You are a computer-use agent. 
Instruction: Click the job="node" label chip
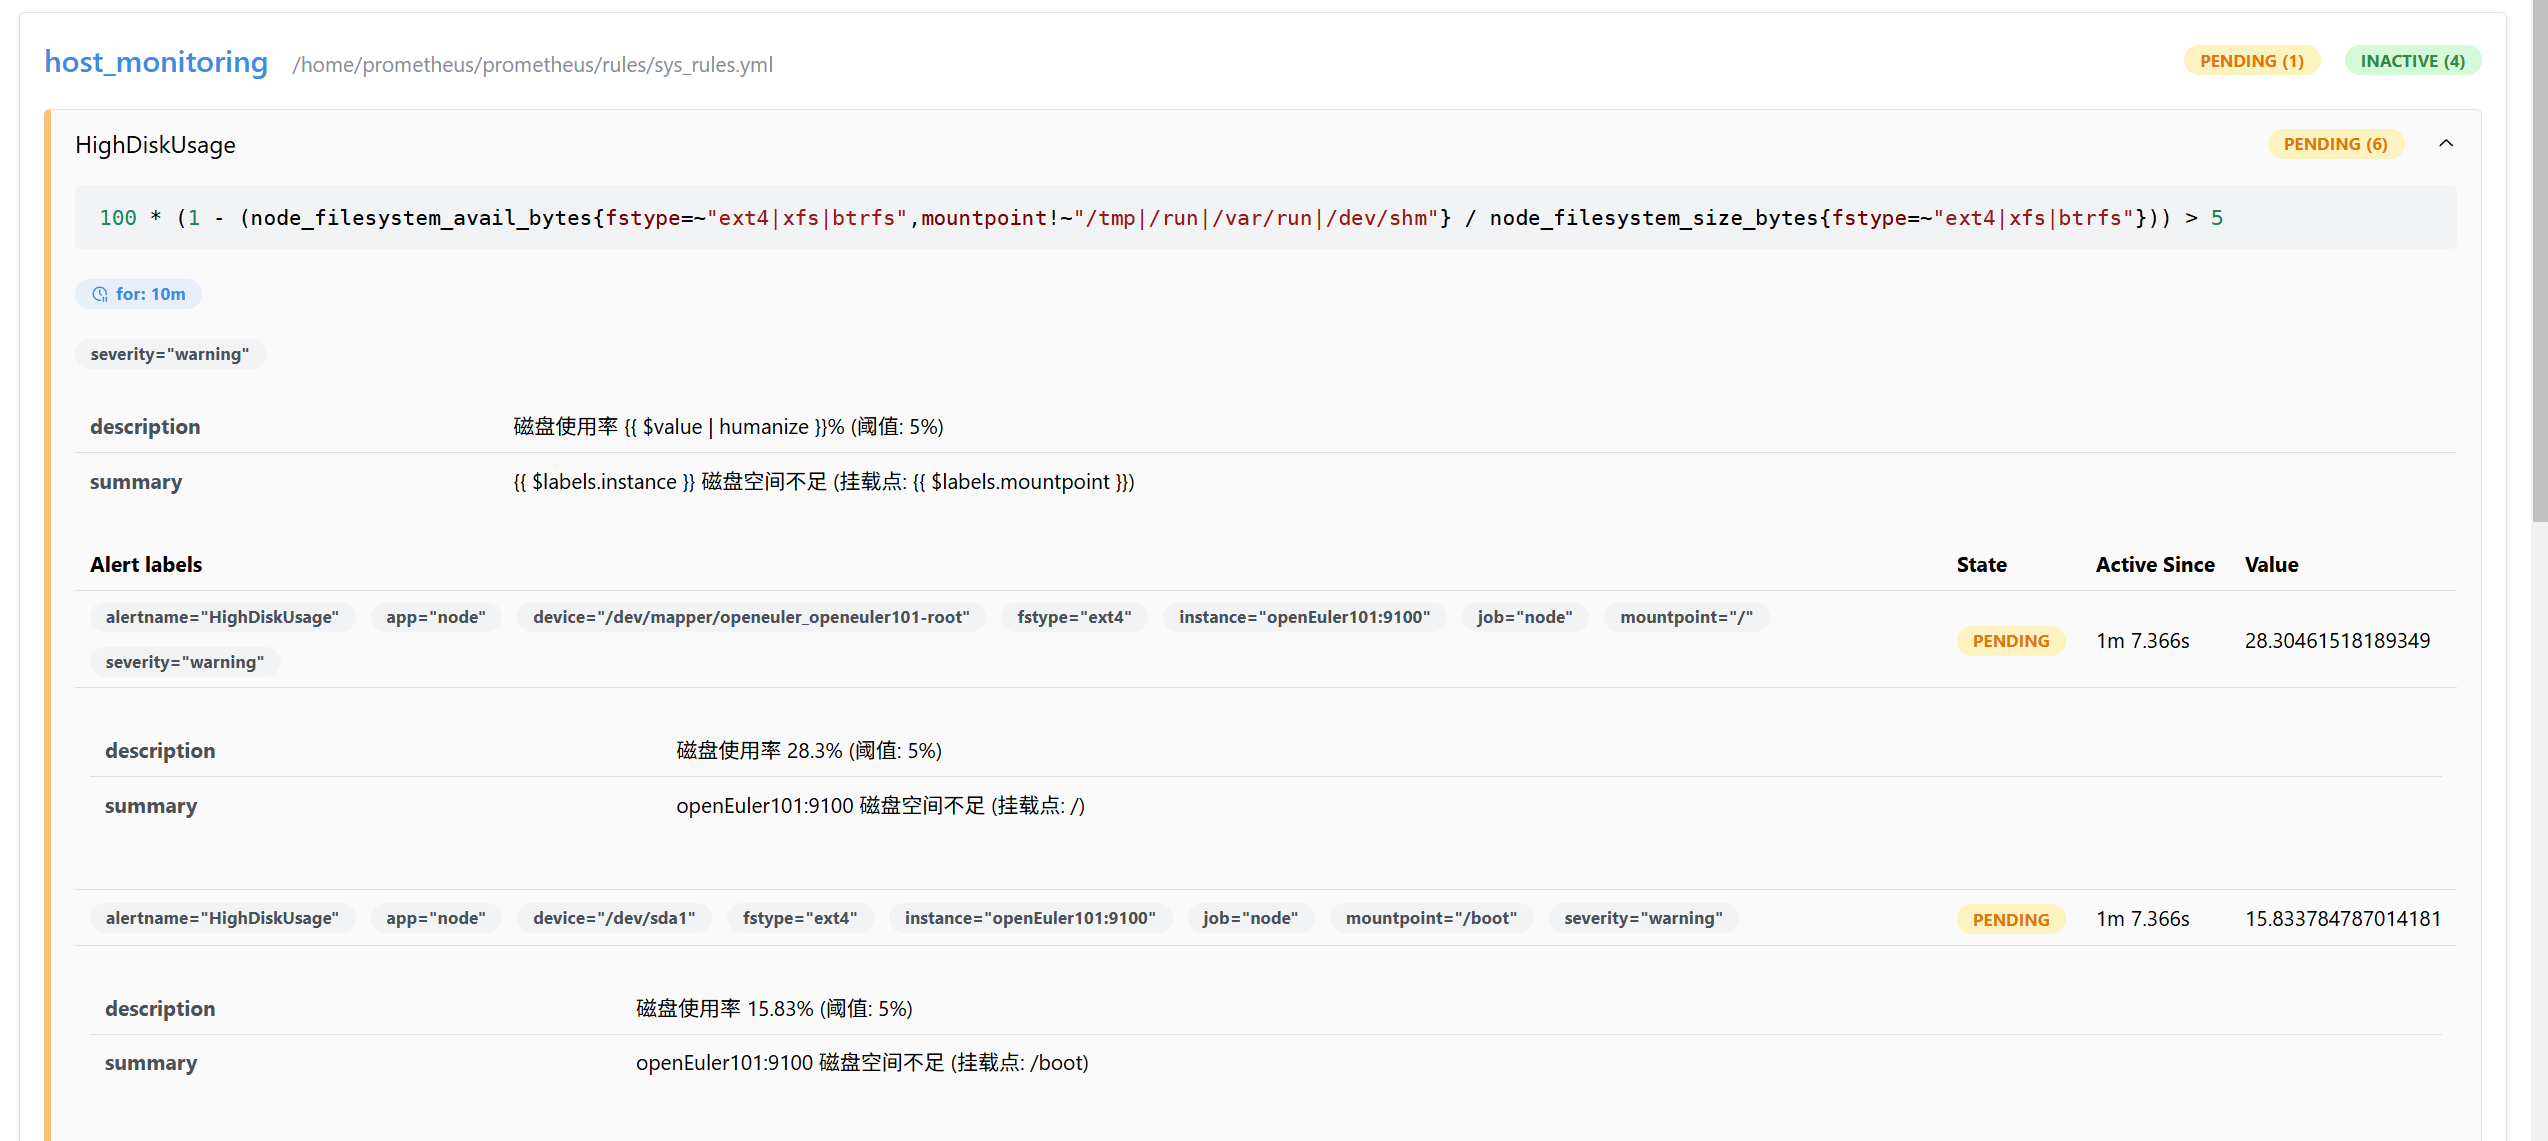click(x=1525, y=617)
